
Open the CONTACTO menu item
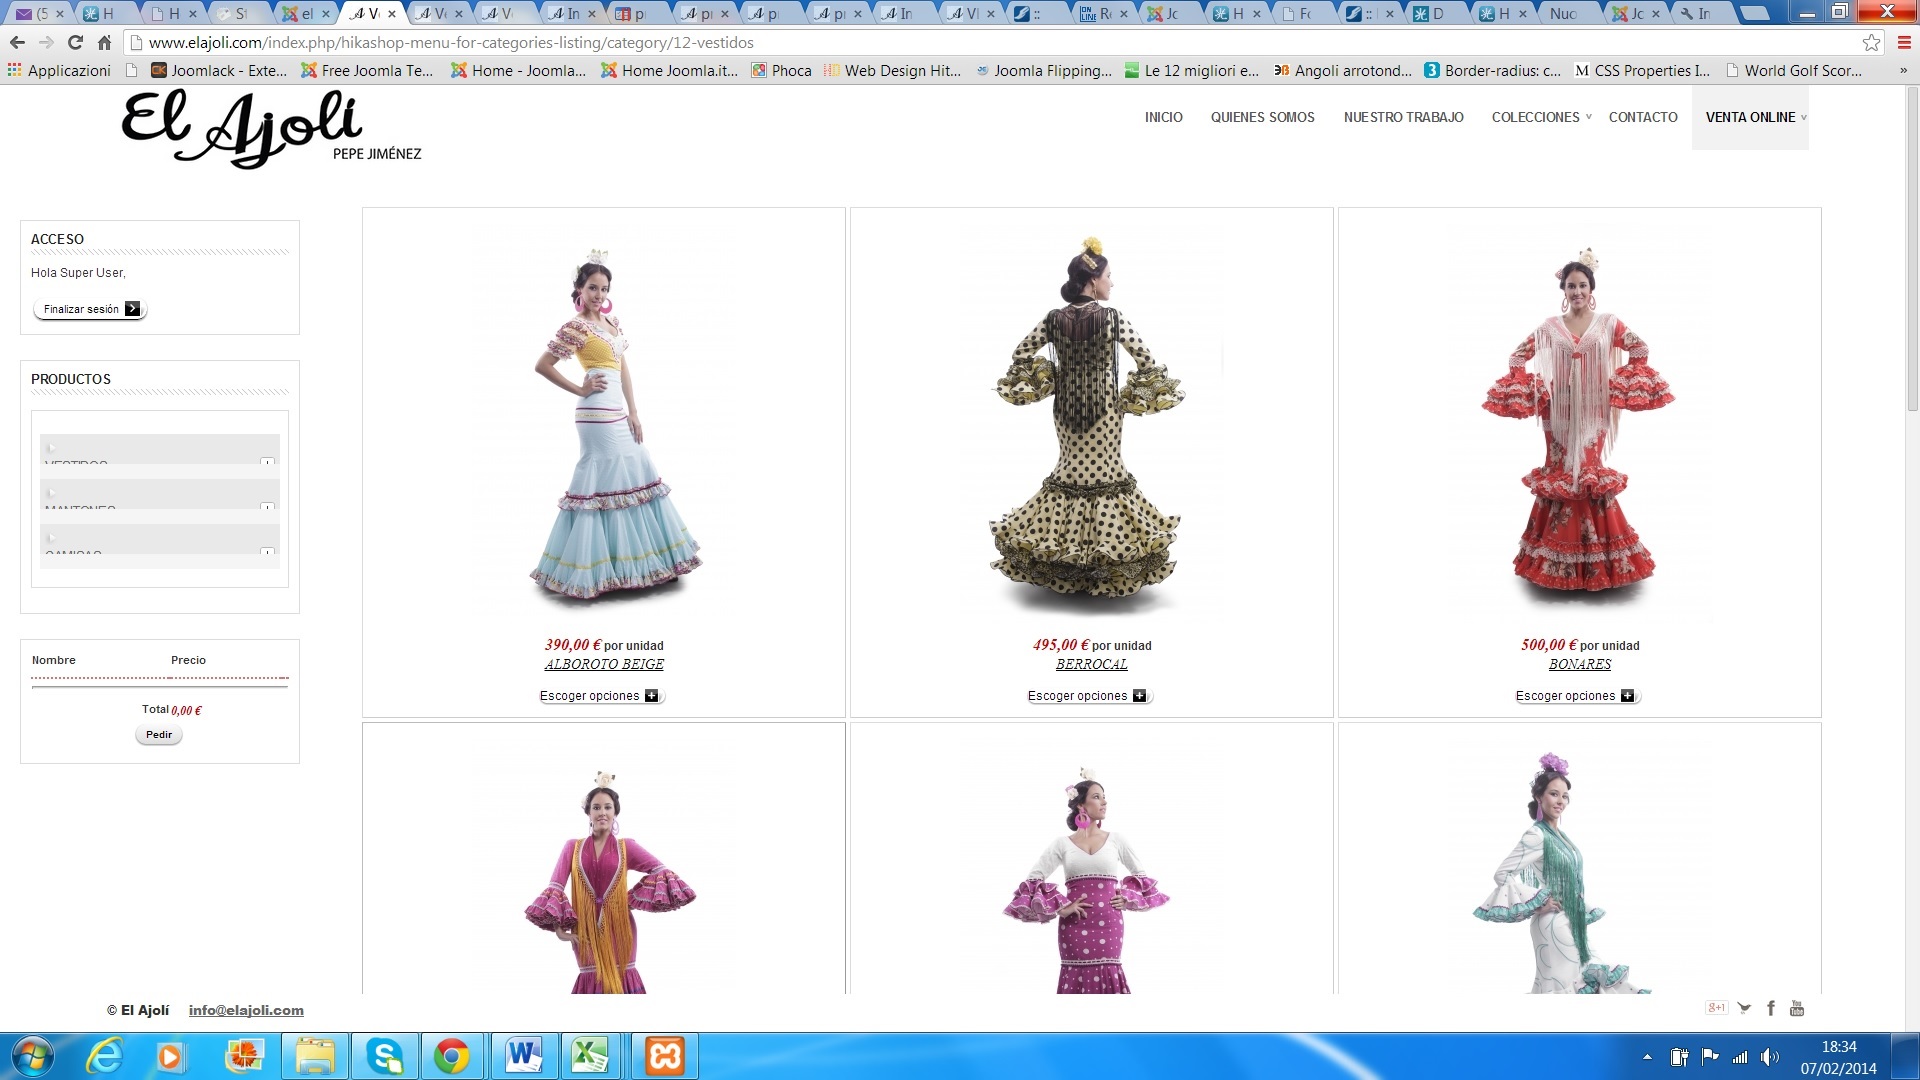(x=1643, y=117)
